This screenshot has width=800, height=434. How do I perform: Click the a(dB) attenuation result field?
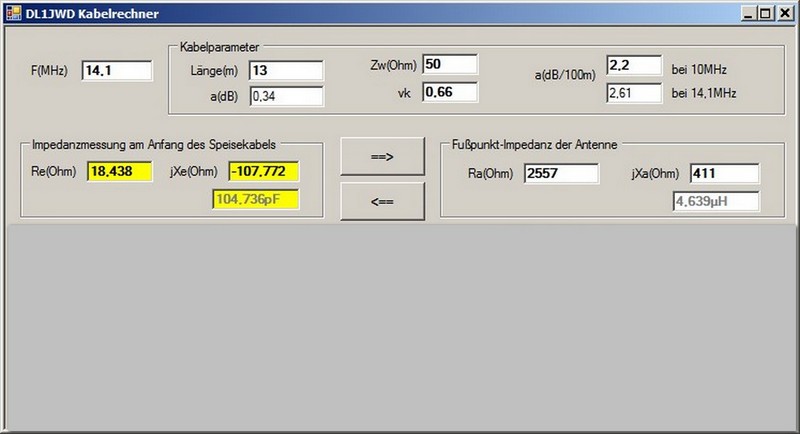click(x=286, y=96)
